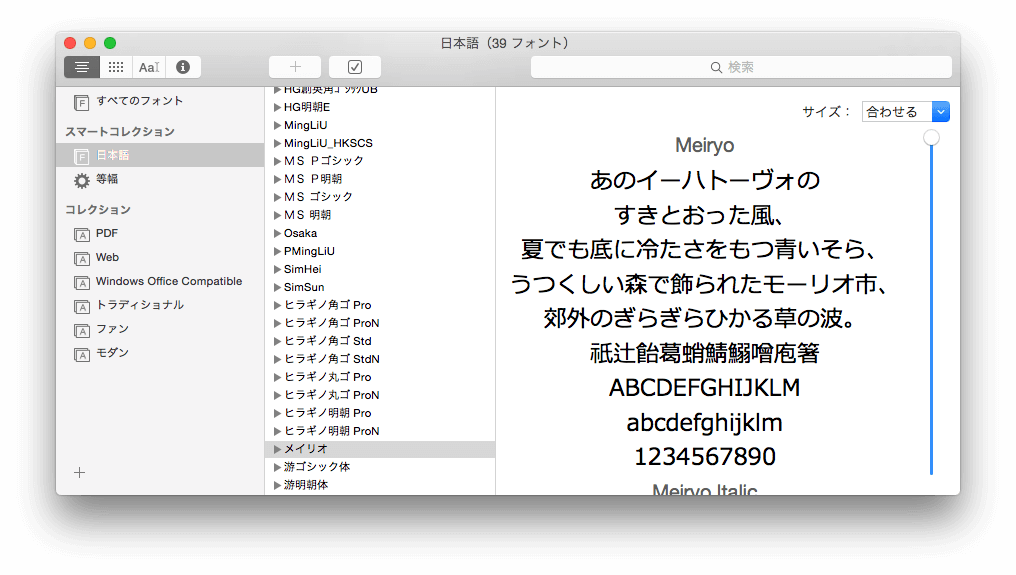This screenshot has height=575, width=1016.
Task: Expand the Osaka font family
Action: 277,233
